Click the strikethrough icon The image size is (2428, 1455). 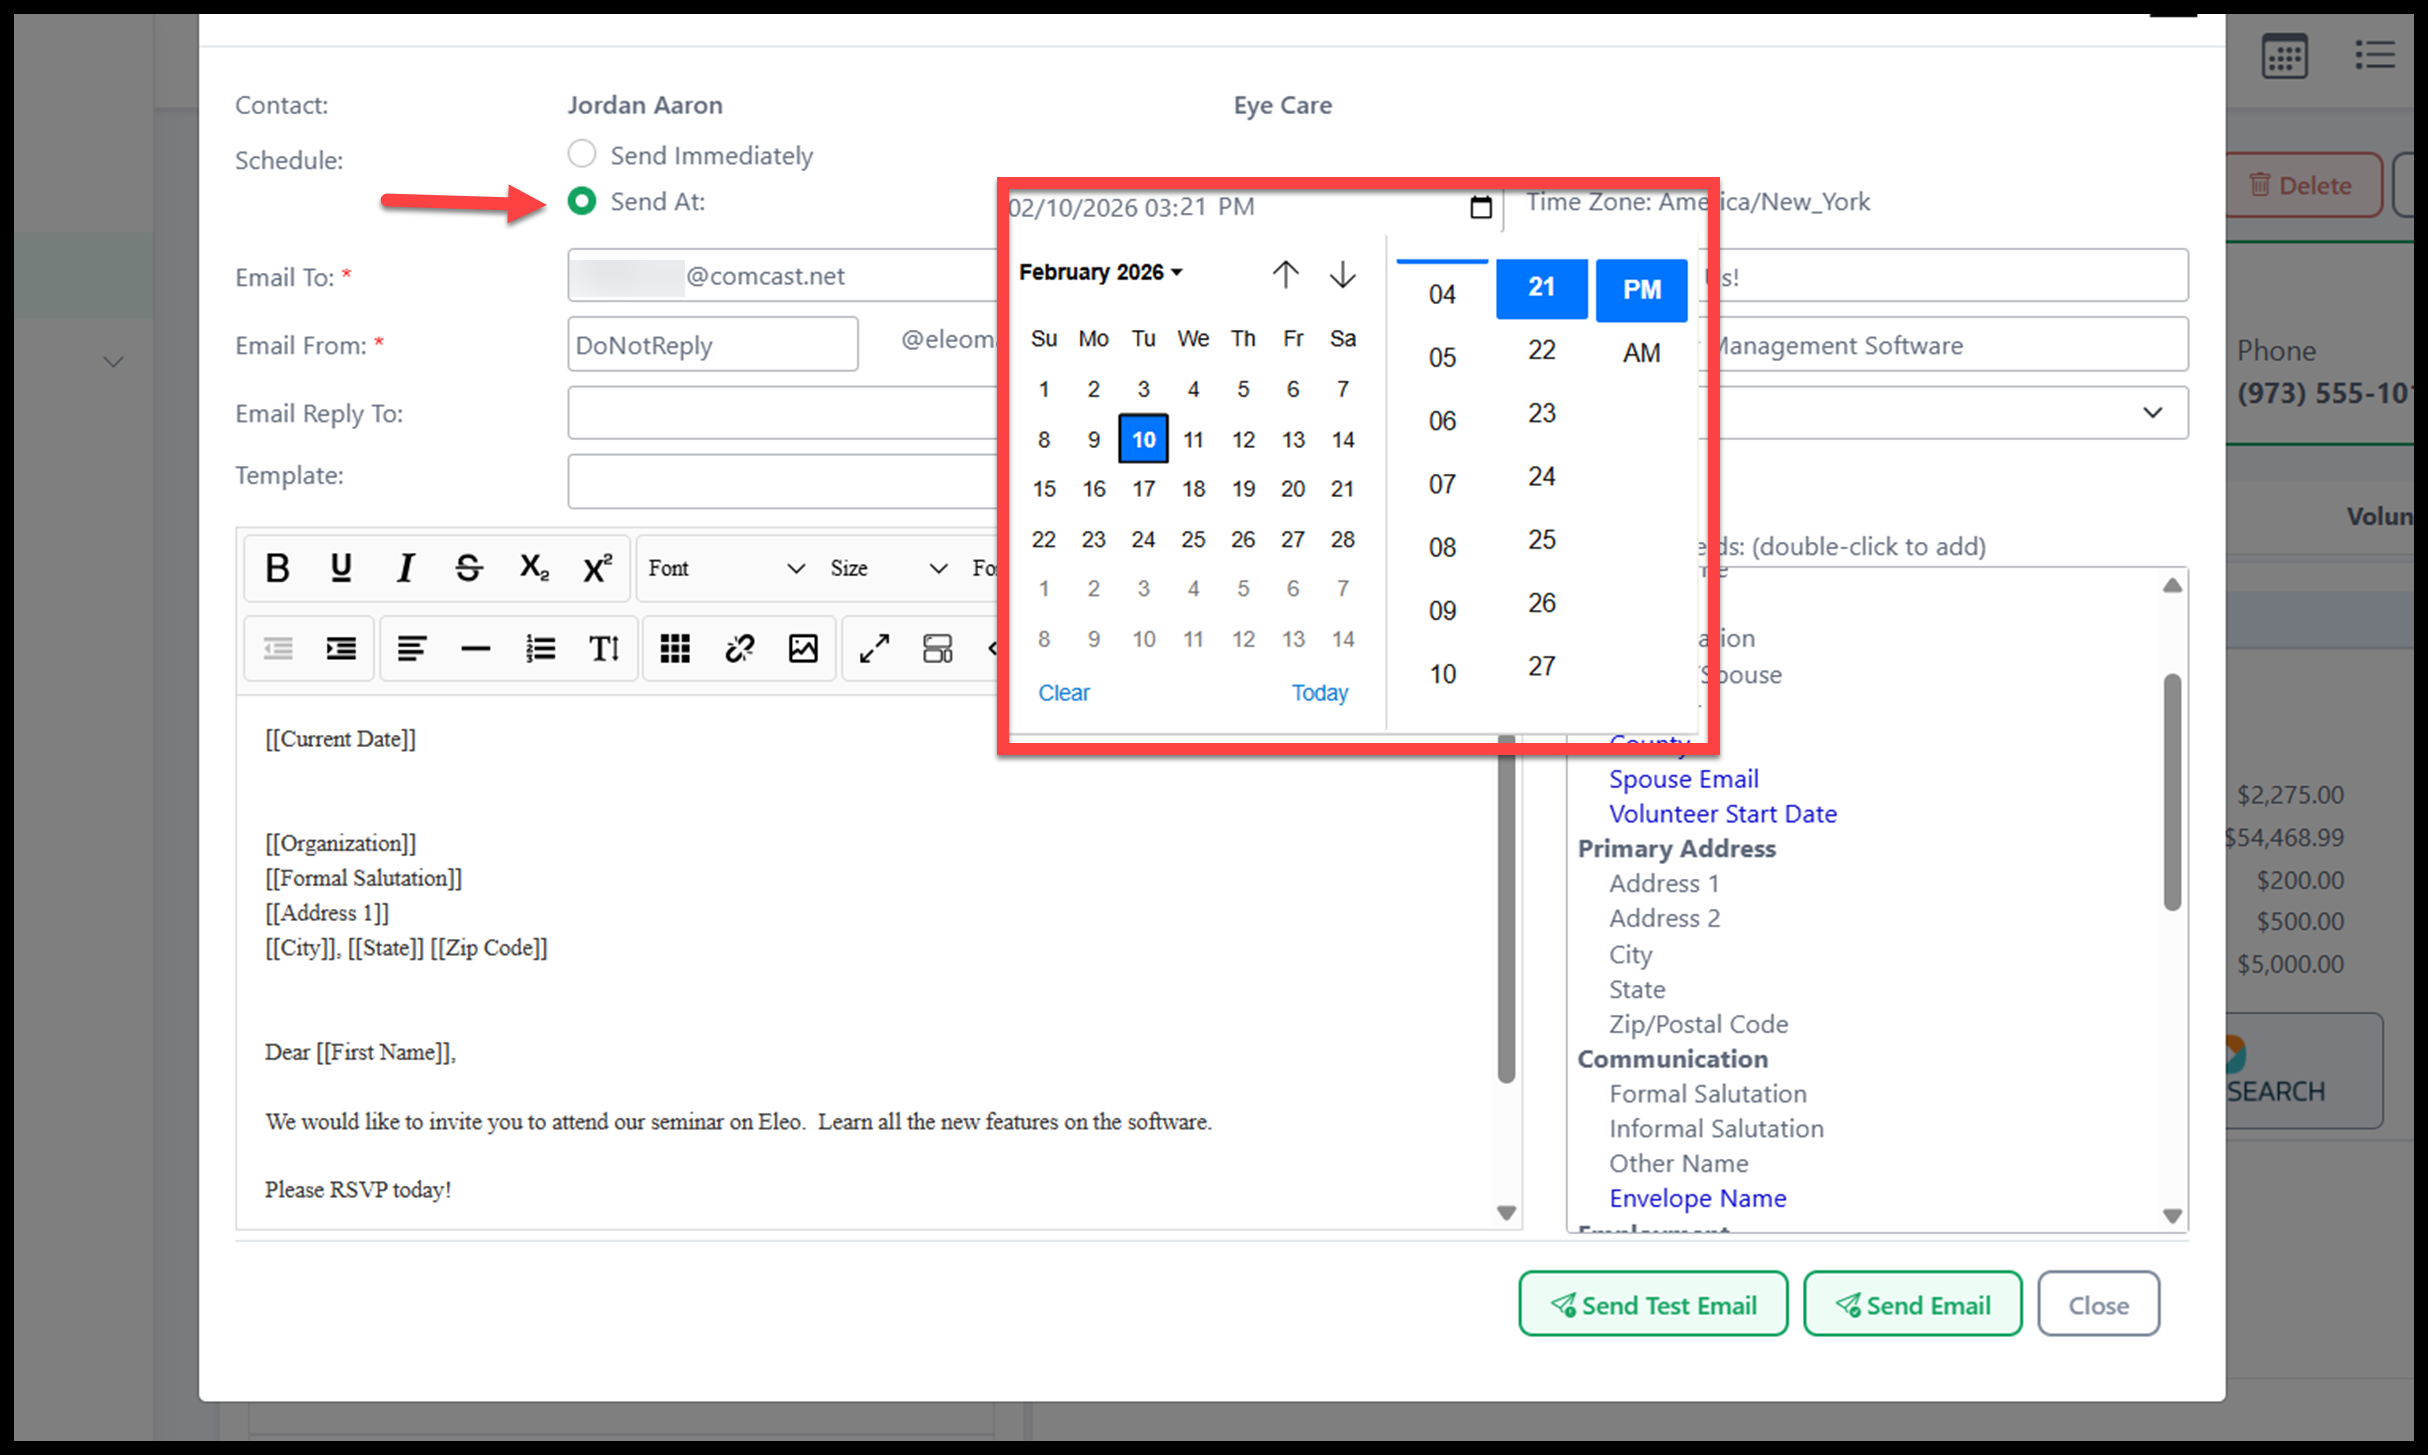pyautogui.click(x=469, y=568)
